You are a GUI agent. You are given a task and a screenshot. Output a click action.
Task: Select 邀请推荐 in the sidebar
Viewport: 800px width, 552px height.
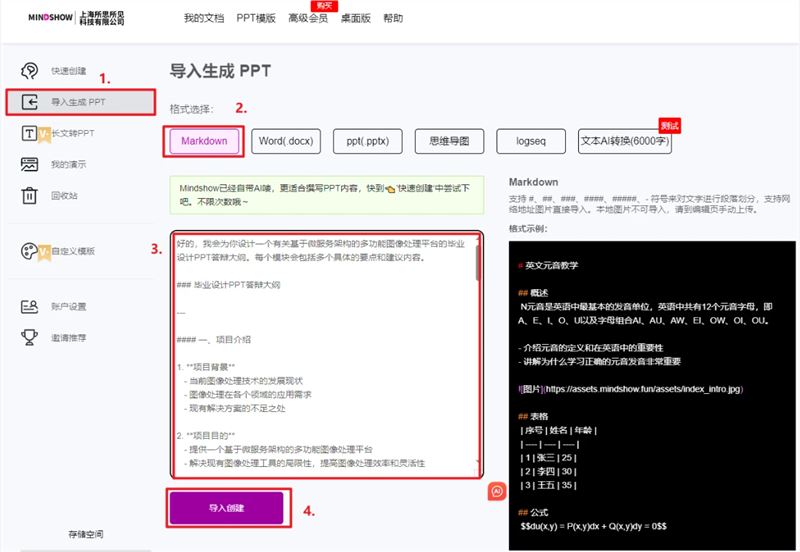point(68,338)
